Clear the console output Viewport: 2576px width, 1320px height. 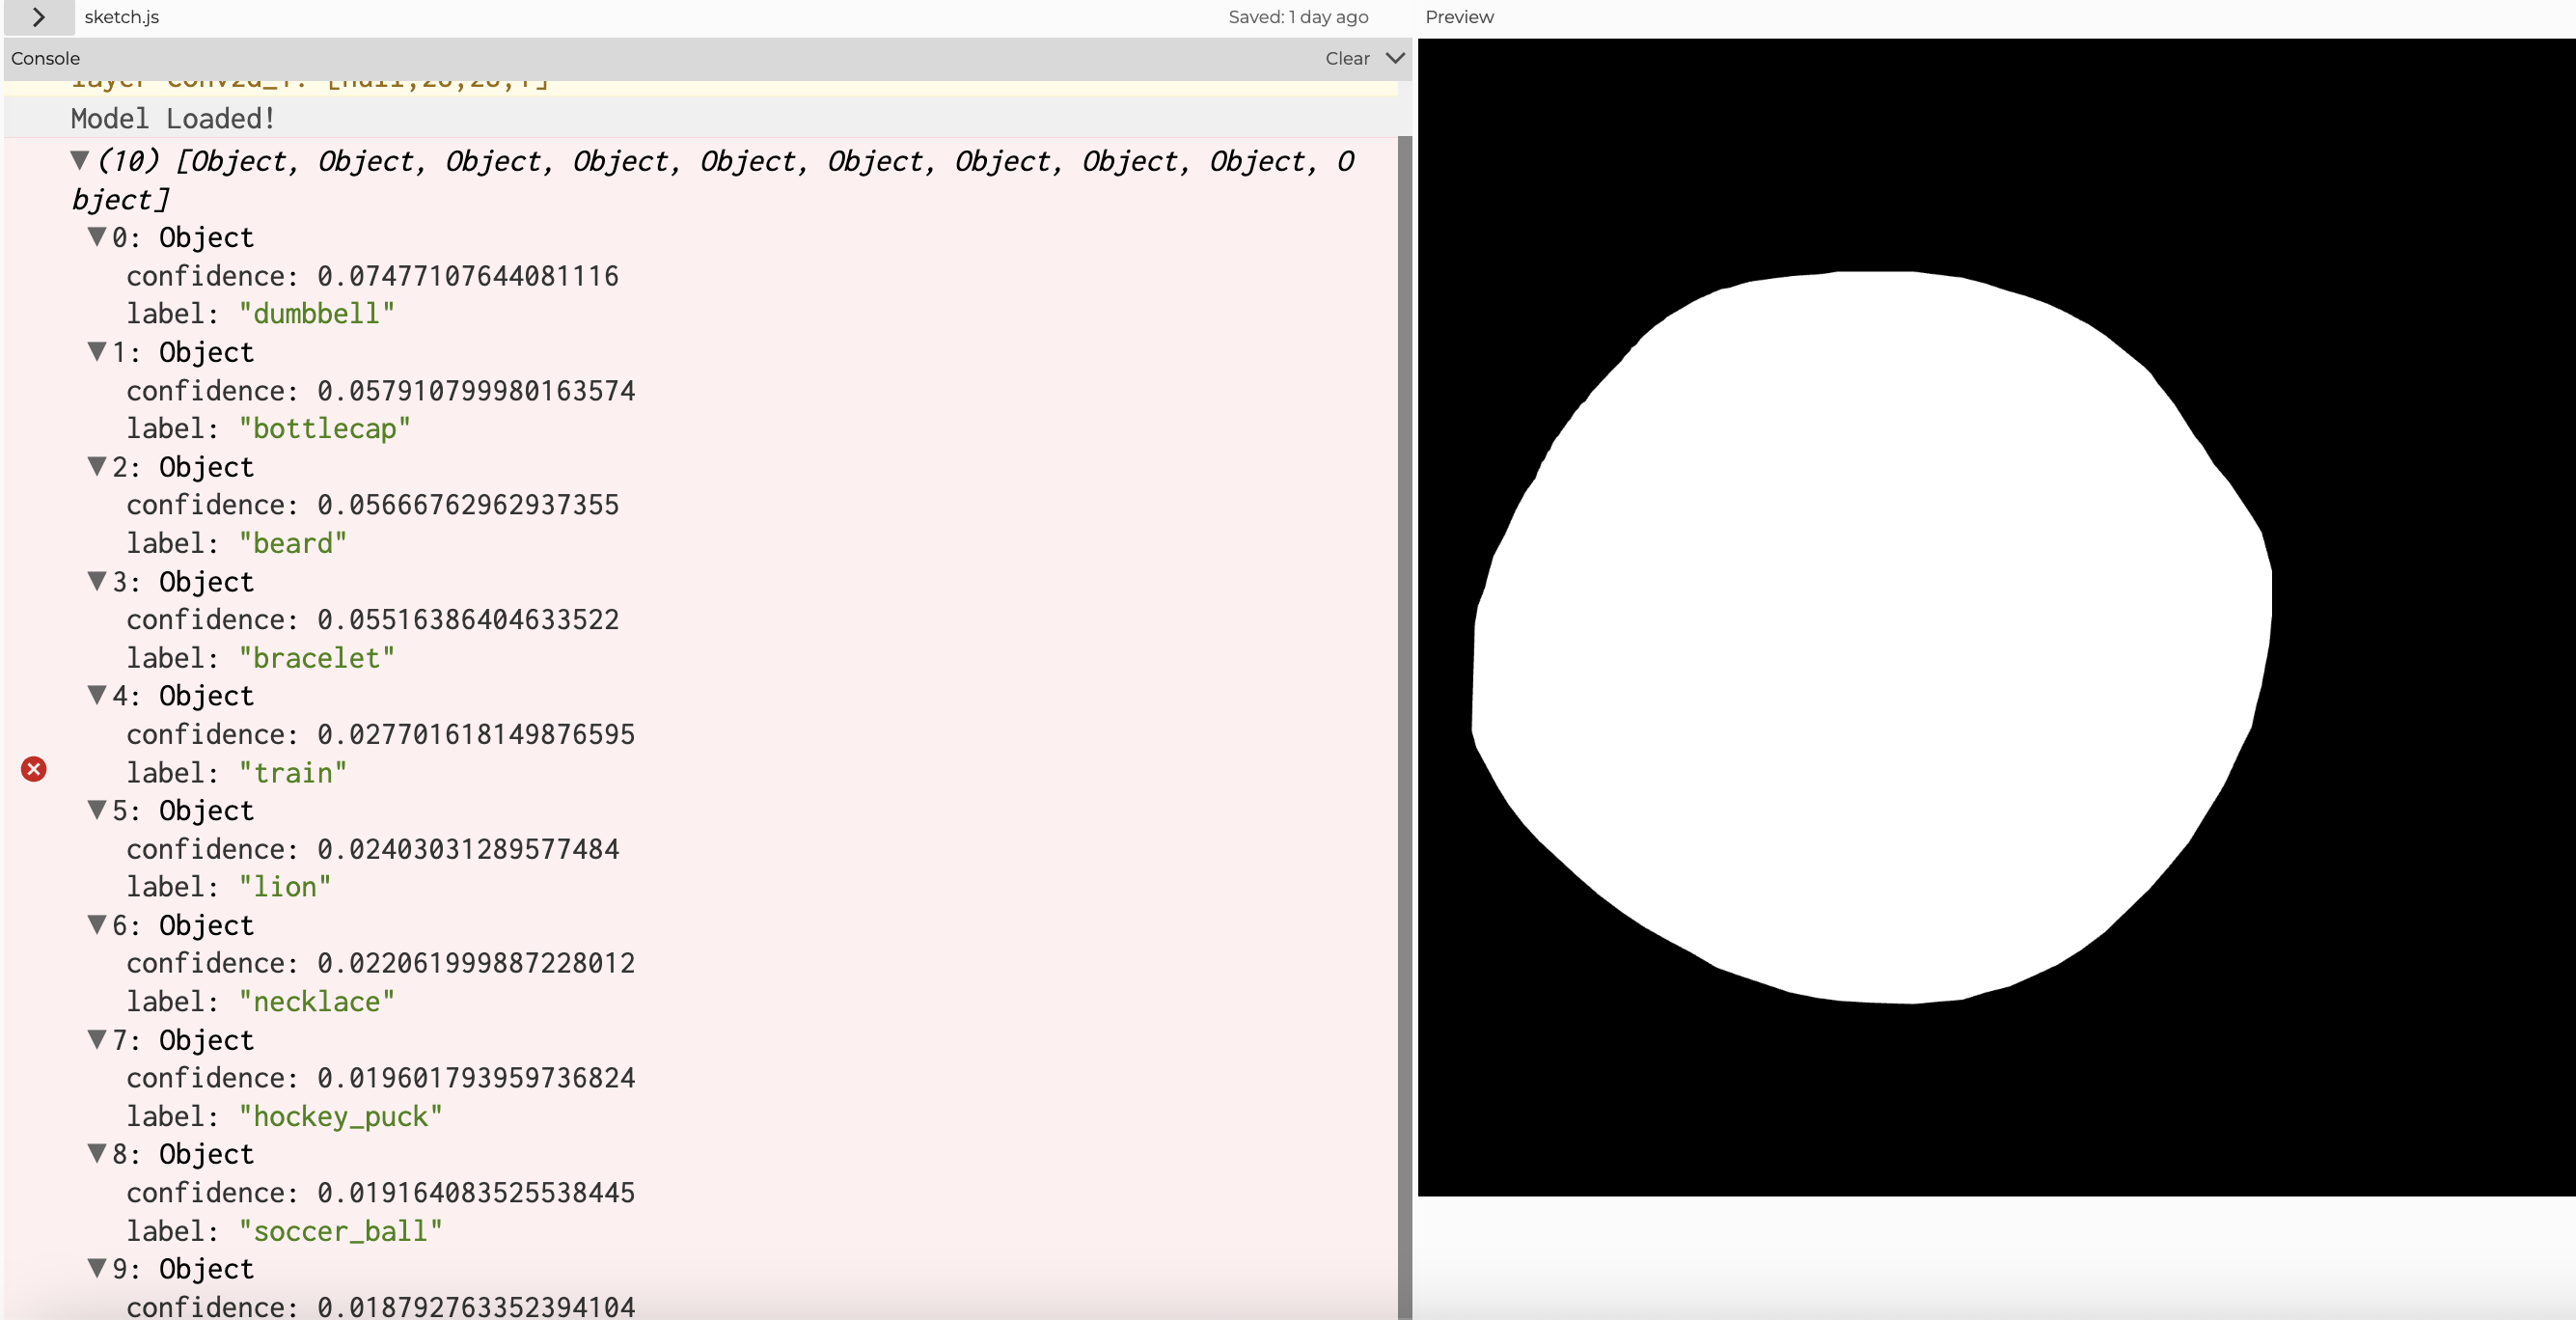1347,58
